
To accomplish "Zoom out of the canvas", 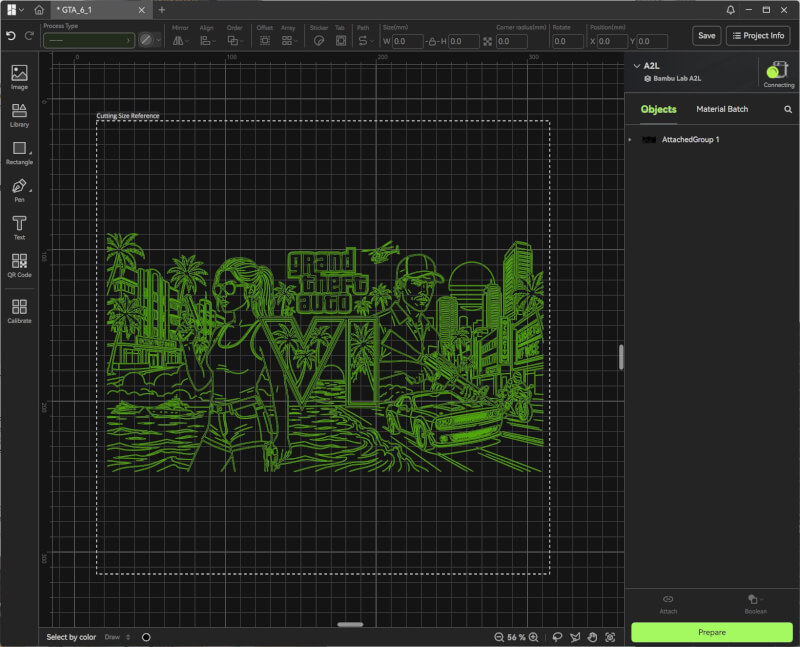I will [x=499, y=637].
